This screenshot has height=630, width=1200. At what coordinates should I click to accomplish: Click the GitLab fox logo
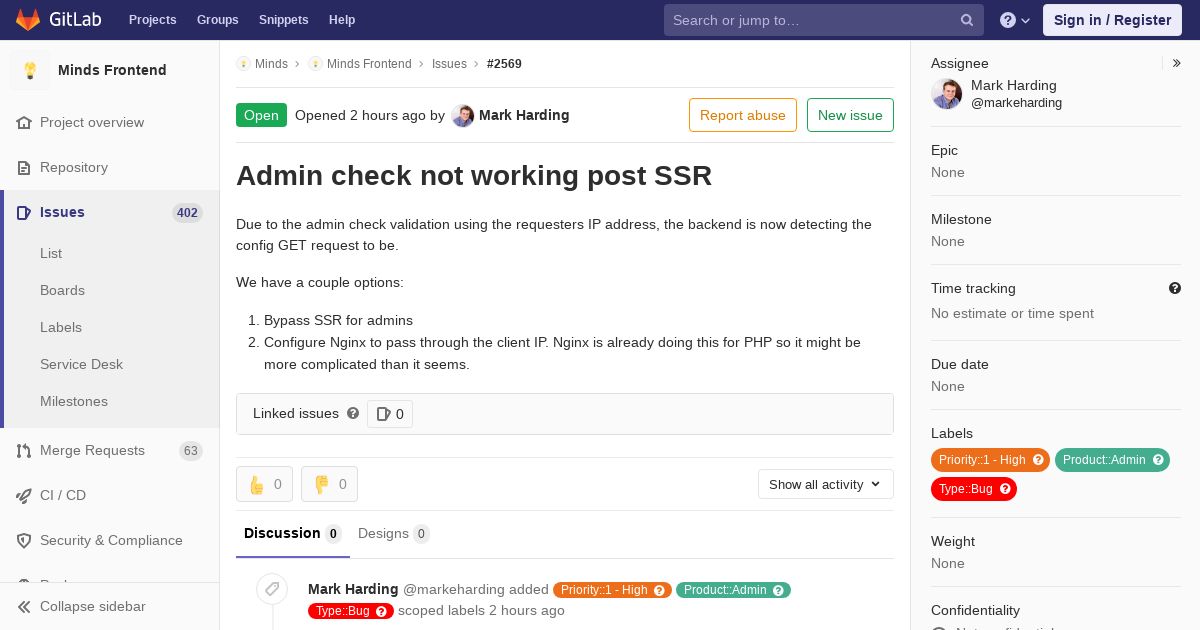28,19
